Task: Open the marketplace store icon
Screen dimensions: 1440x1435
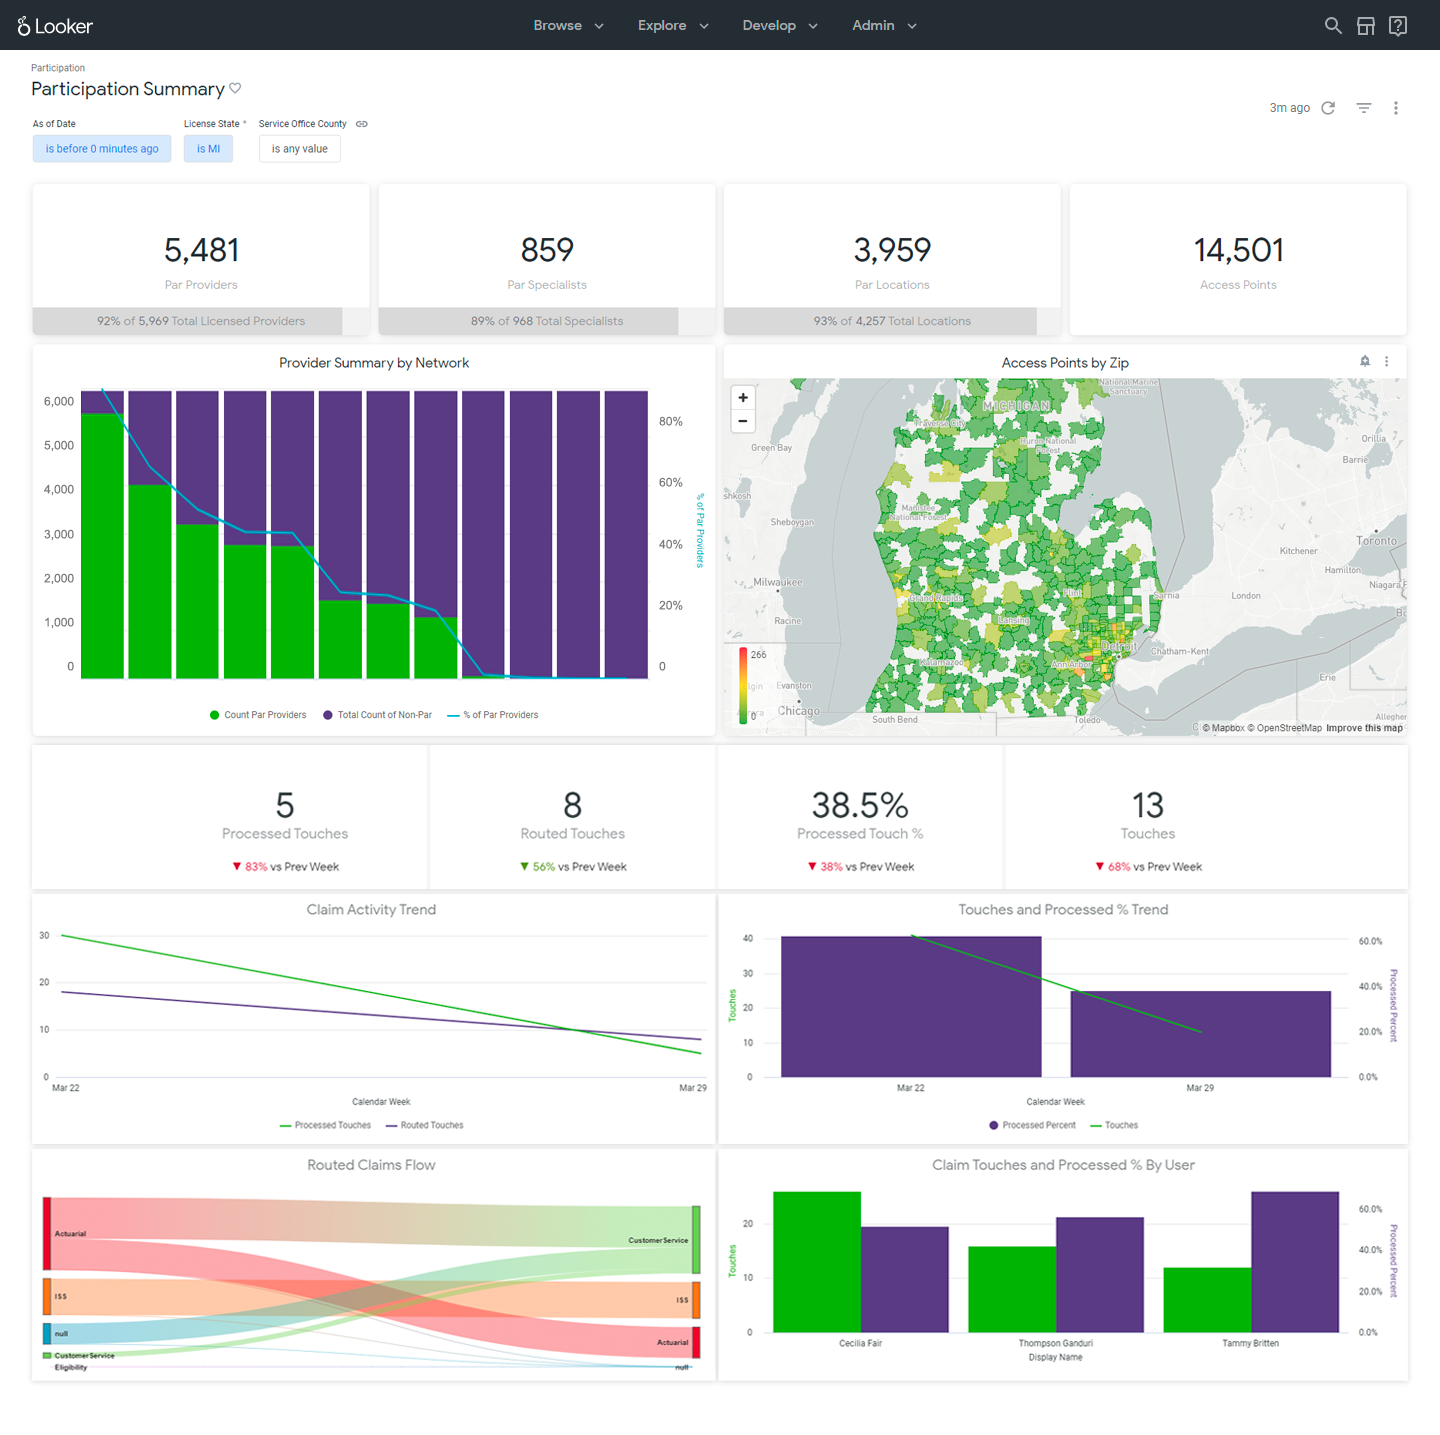Action: pyautogui.click(x=1365, y=26)
